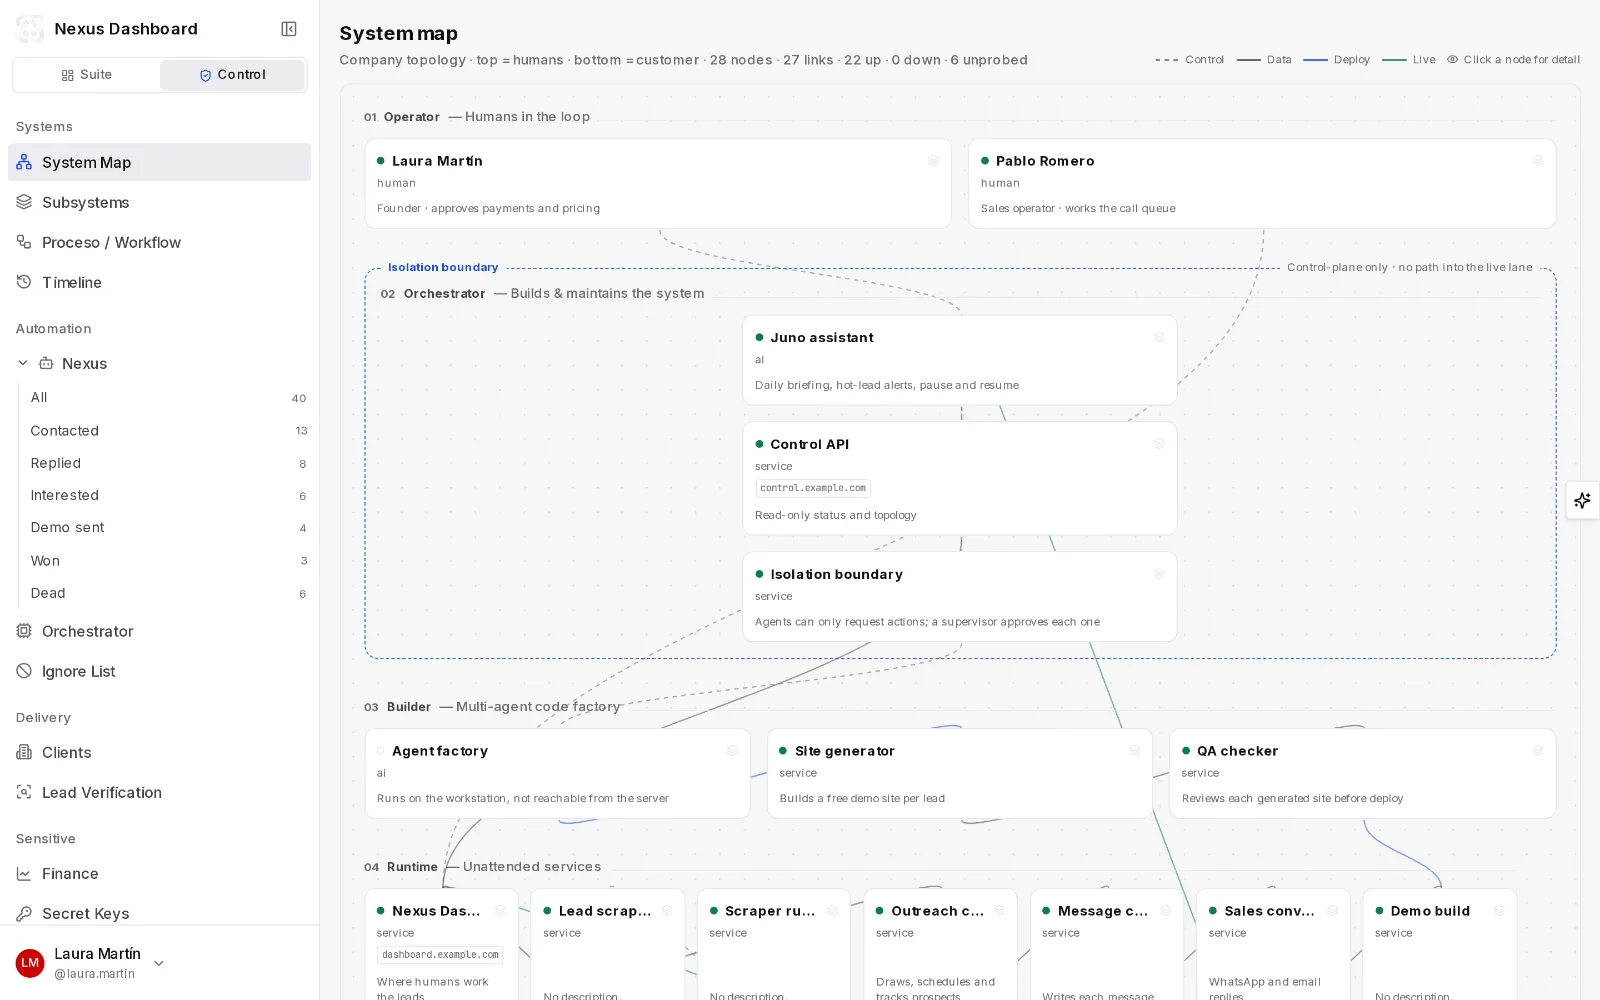Screen dimensions: 1600x1000
Task: Click layers icon on Juno assistant card
Action: click(x=1159, y=337)
